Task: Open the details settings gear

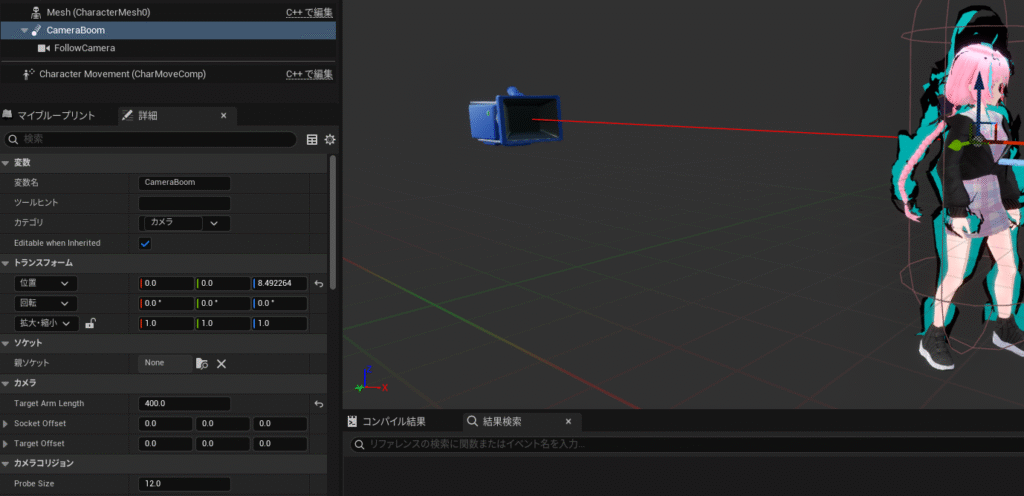Action: tap(330, 140)
